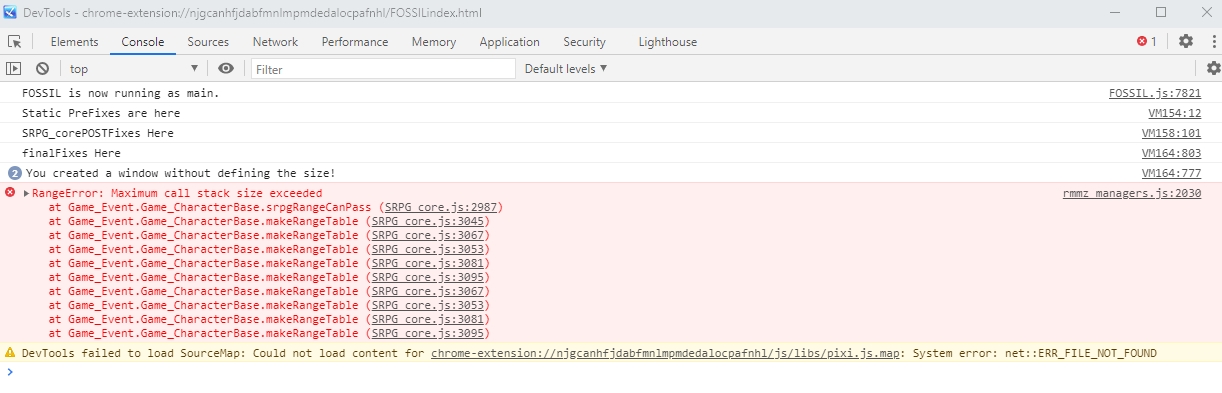Click the grouped message count badge 2
Screen dimensions: 1222x393
click(x=15, y=173)
